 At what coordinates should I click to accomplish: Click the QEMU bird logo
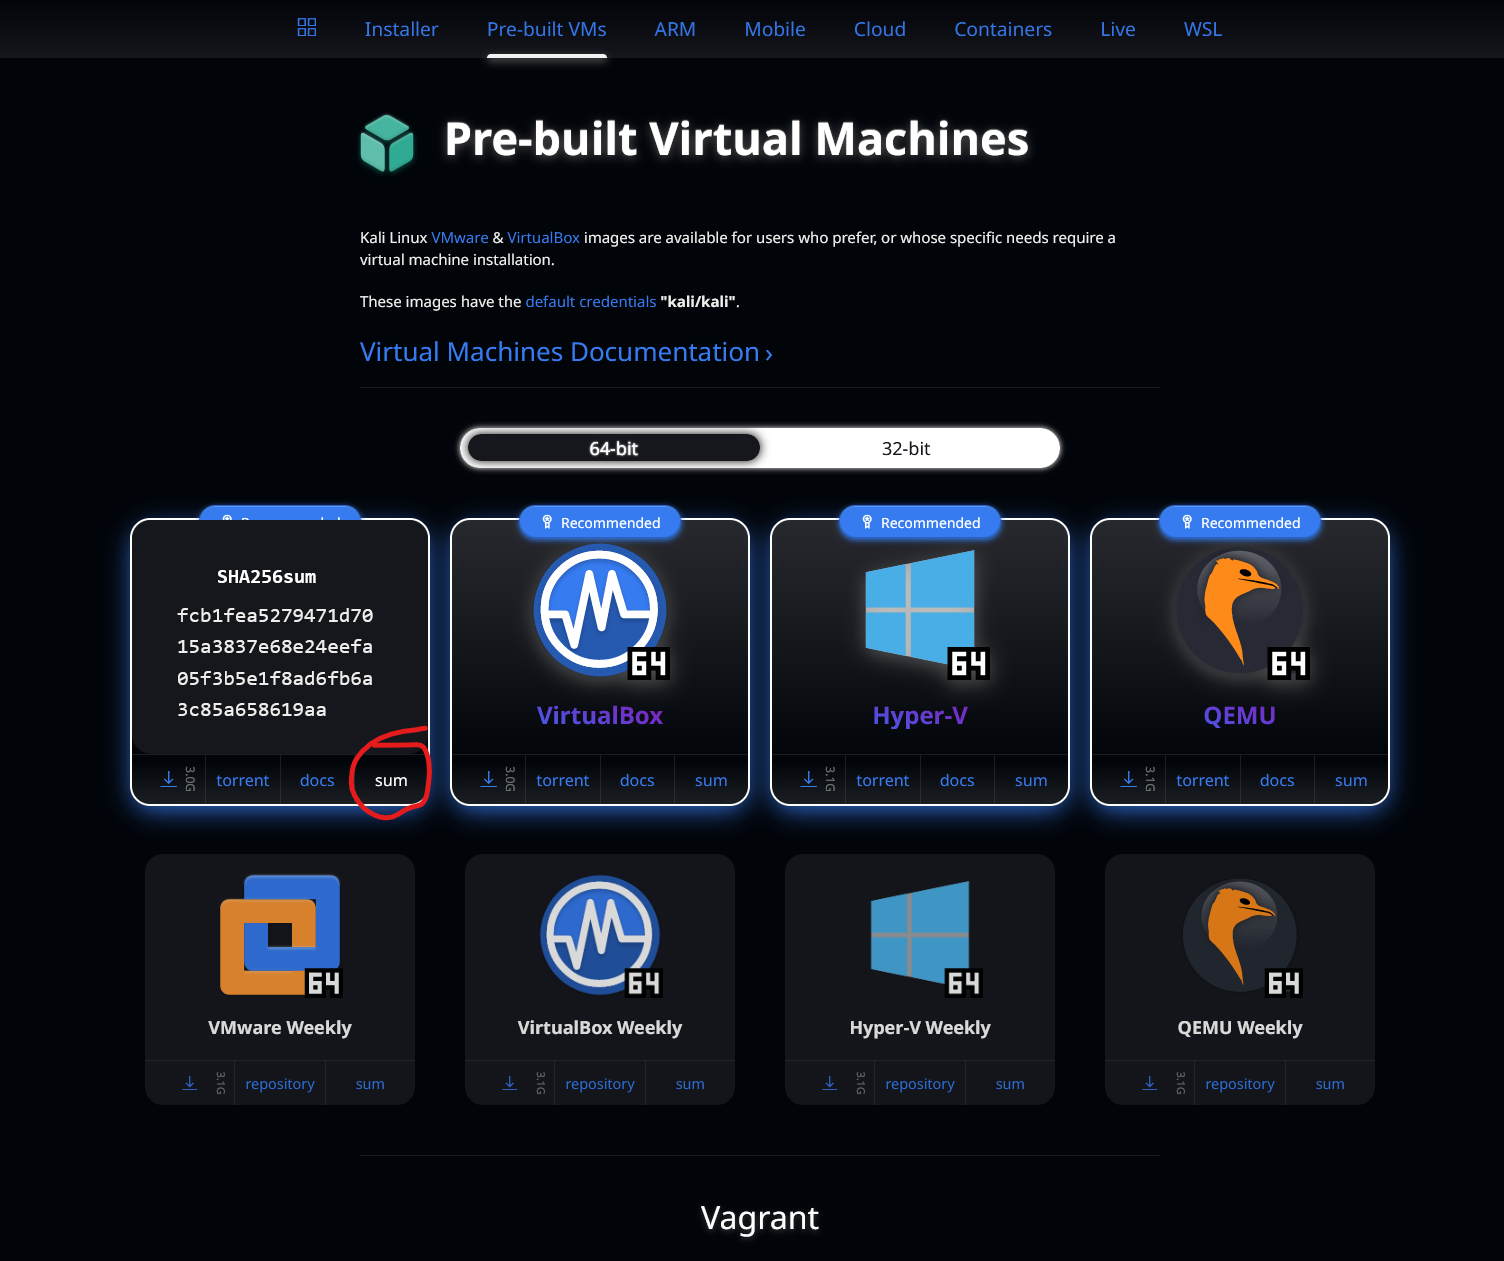[1240, 613]
